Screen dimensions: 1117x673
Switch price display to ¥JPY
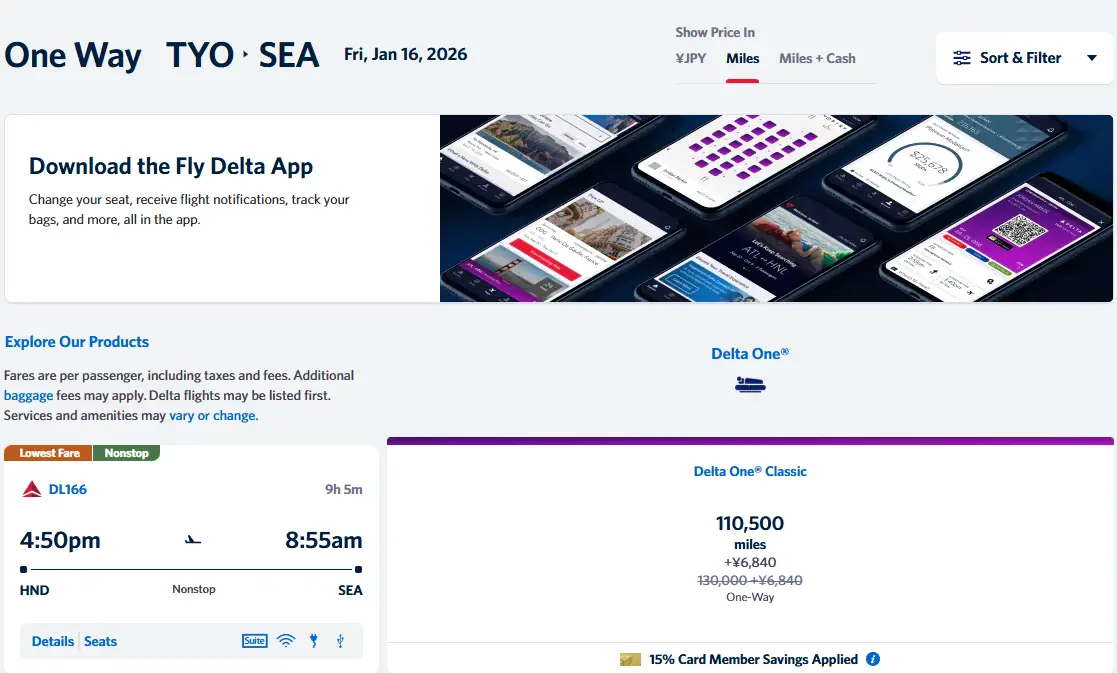[690, 58]
